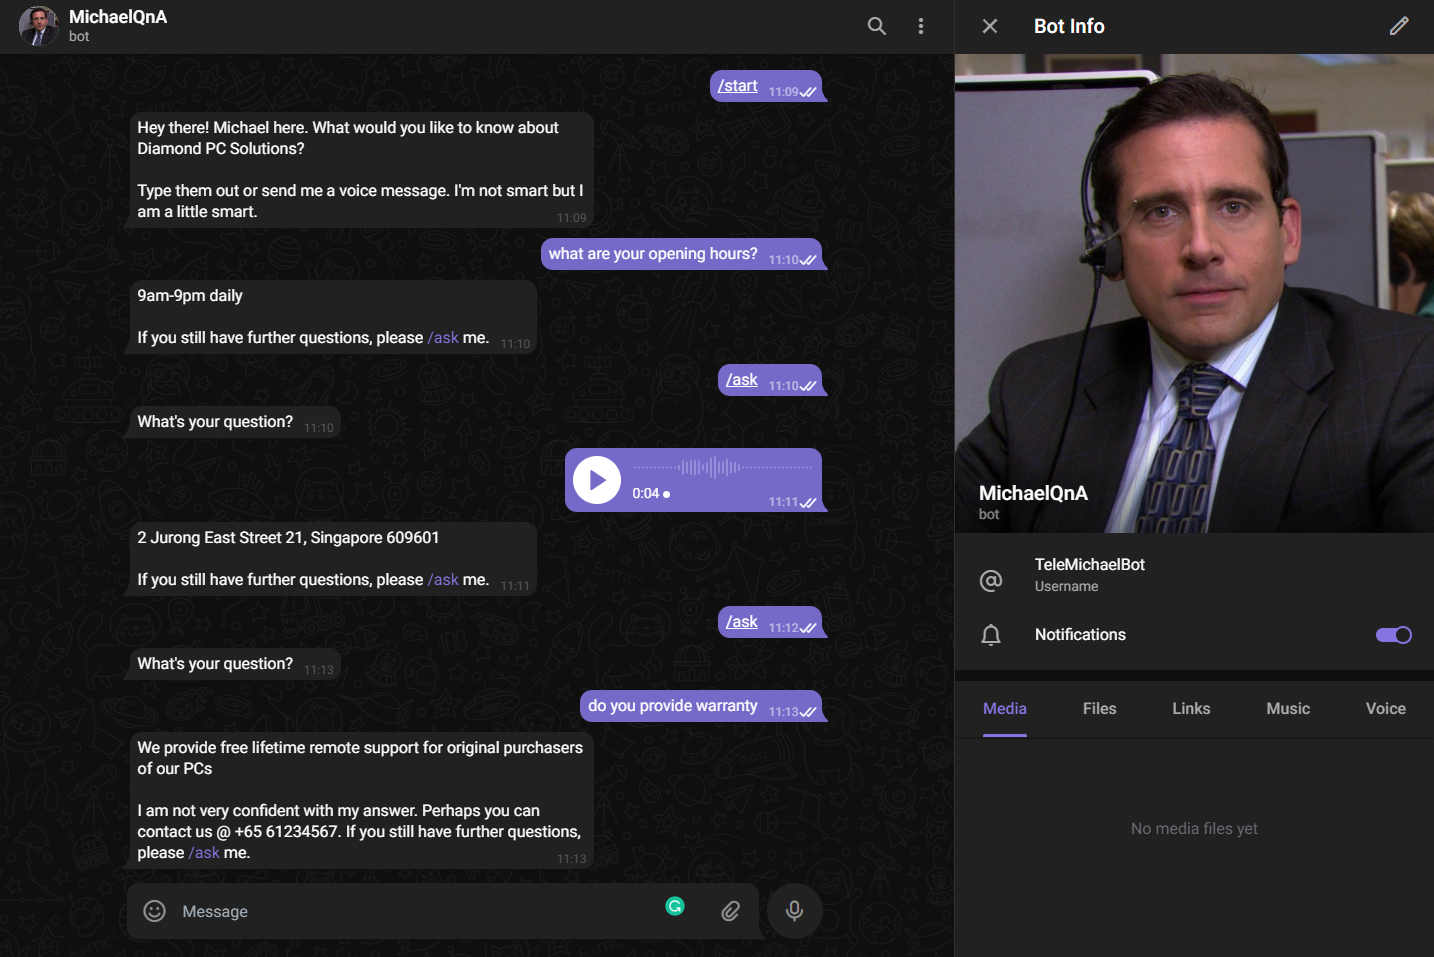Open the chat options three-dot menu
Screen dimensions: 1434x957
(921, 26)
